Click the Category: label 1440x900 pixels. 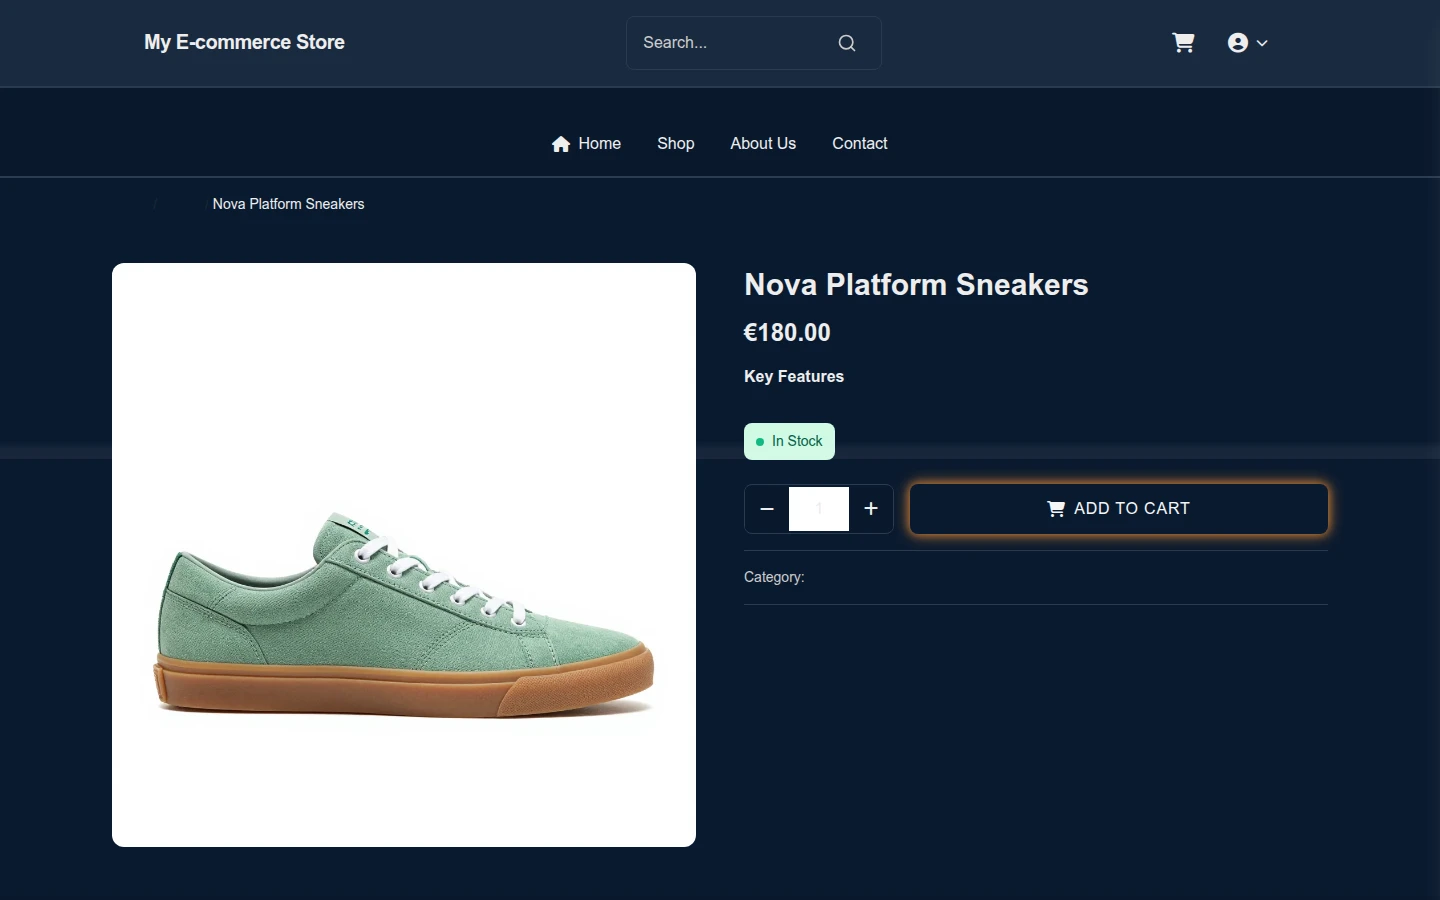tap(774, 577)
